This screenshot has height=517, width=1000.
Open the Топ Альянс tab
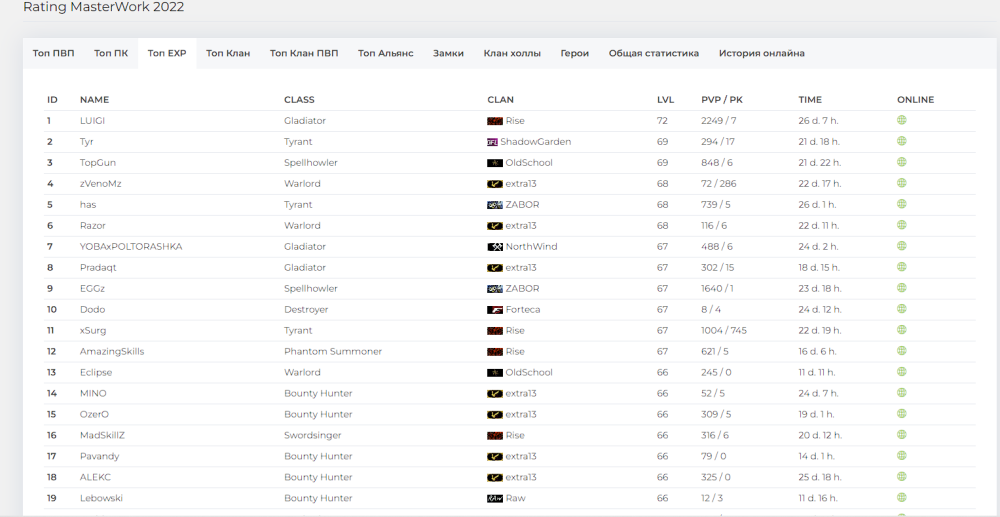pyautogui.click(x=386, y=54)
